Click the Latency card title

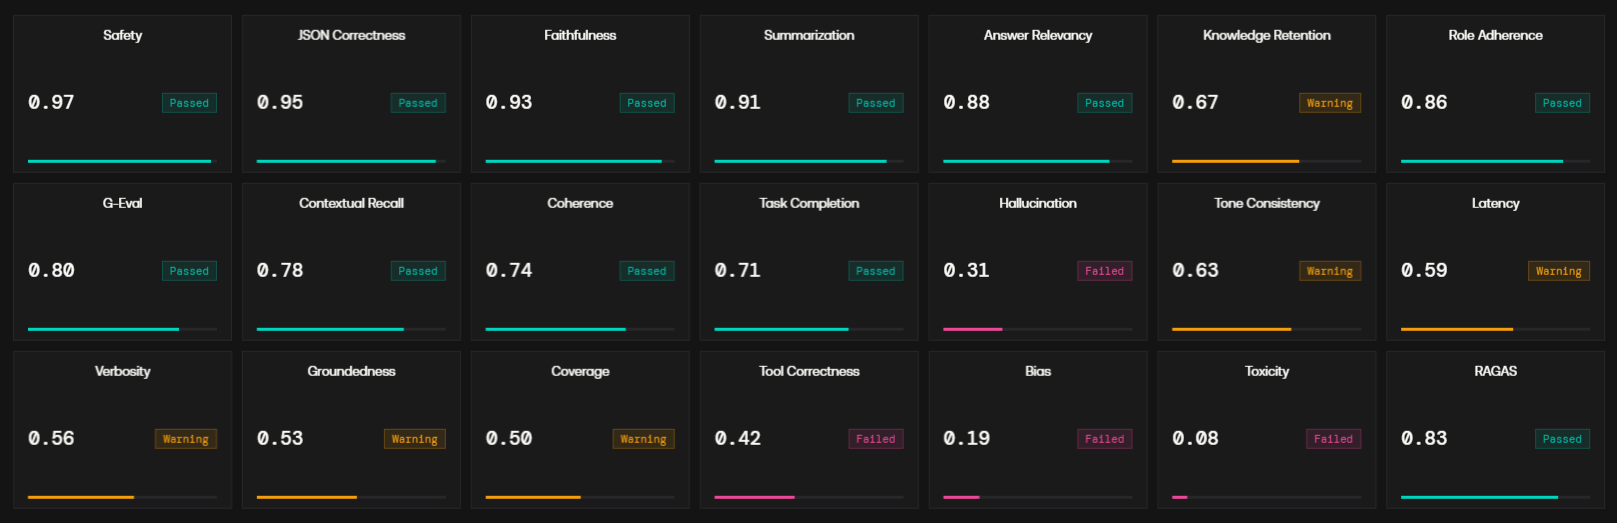pyautogui.click(x=1496, y=203)
